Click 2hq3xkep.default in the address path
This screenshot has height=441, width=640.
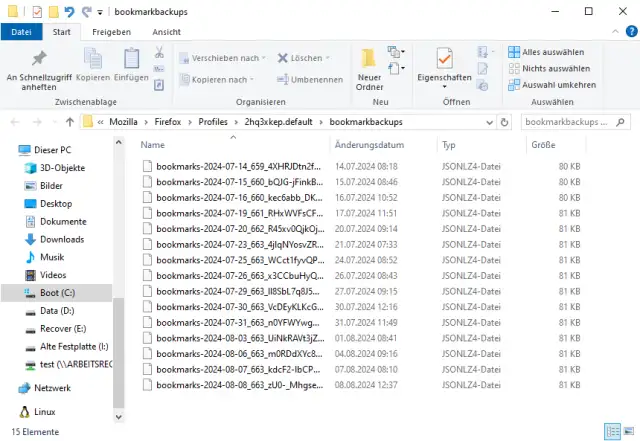click(278, 122)
